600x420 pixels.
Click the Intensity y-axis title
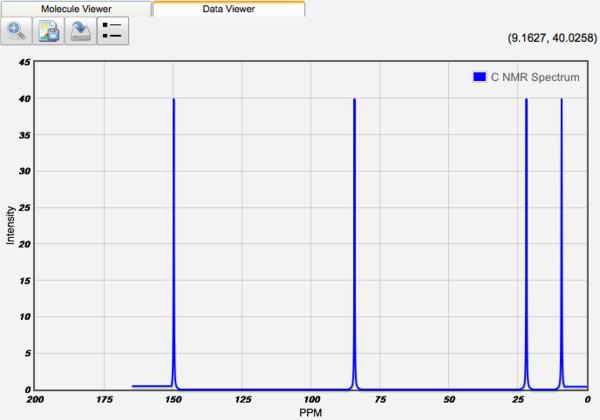pyautogui.click(x=10, y=226)
